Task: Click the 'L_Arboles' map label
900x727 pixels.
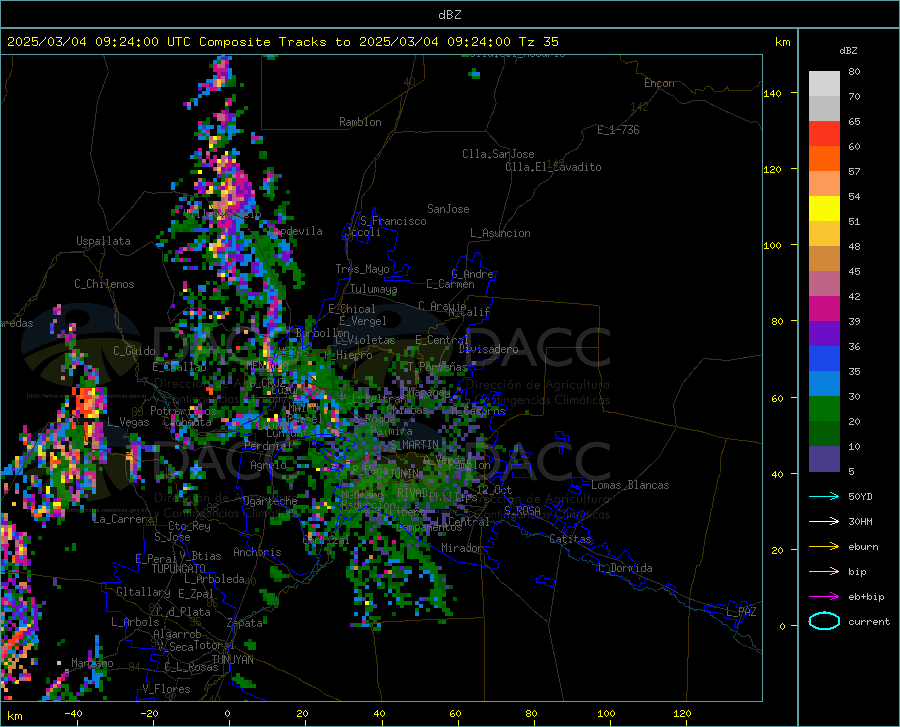Action: [x=135, y=622]
